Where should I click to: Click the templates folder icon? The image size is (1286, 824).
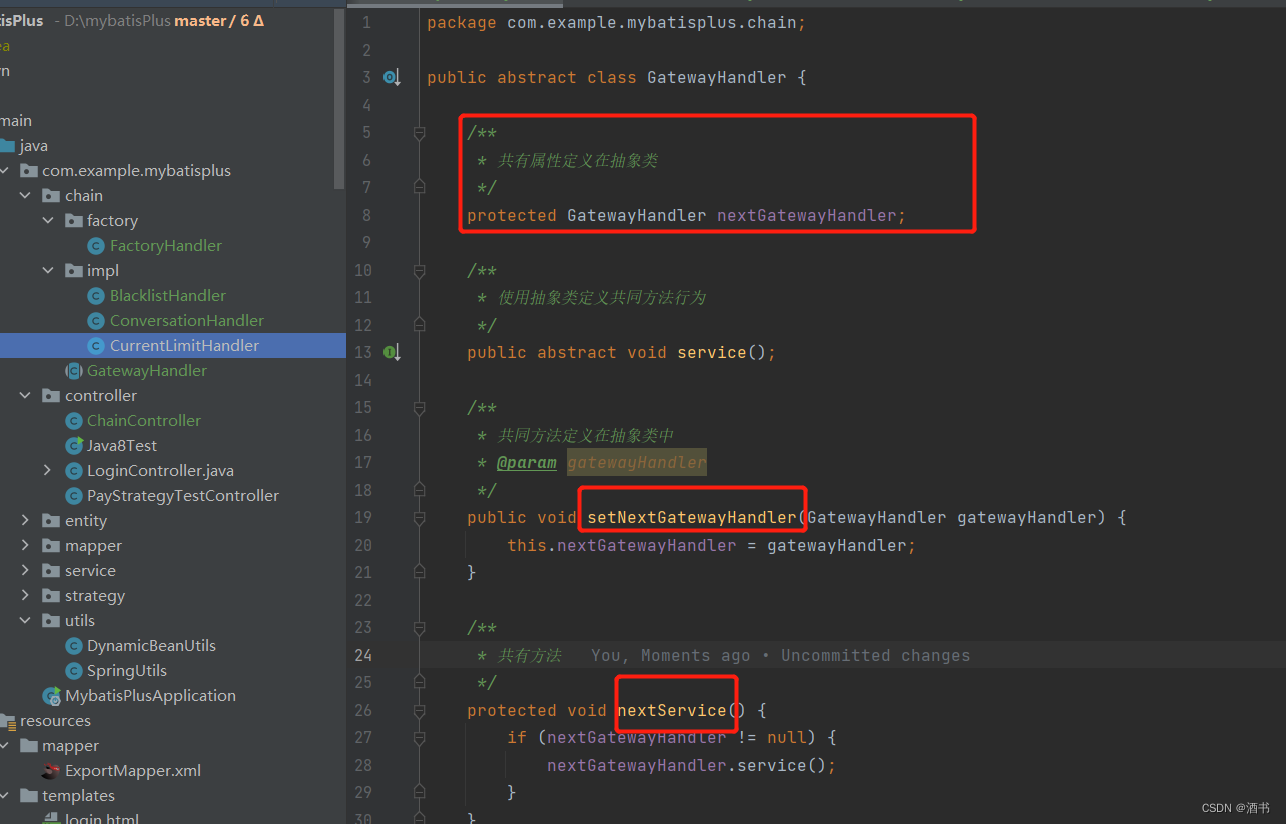click(29, 796)
